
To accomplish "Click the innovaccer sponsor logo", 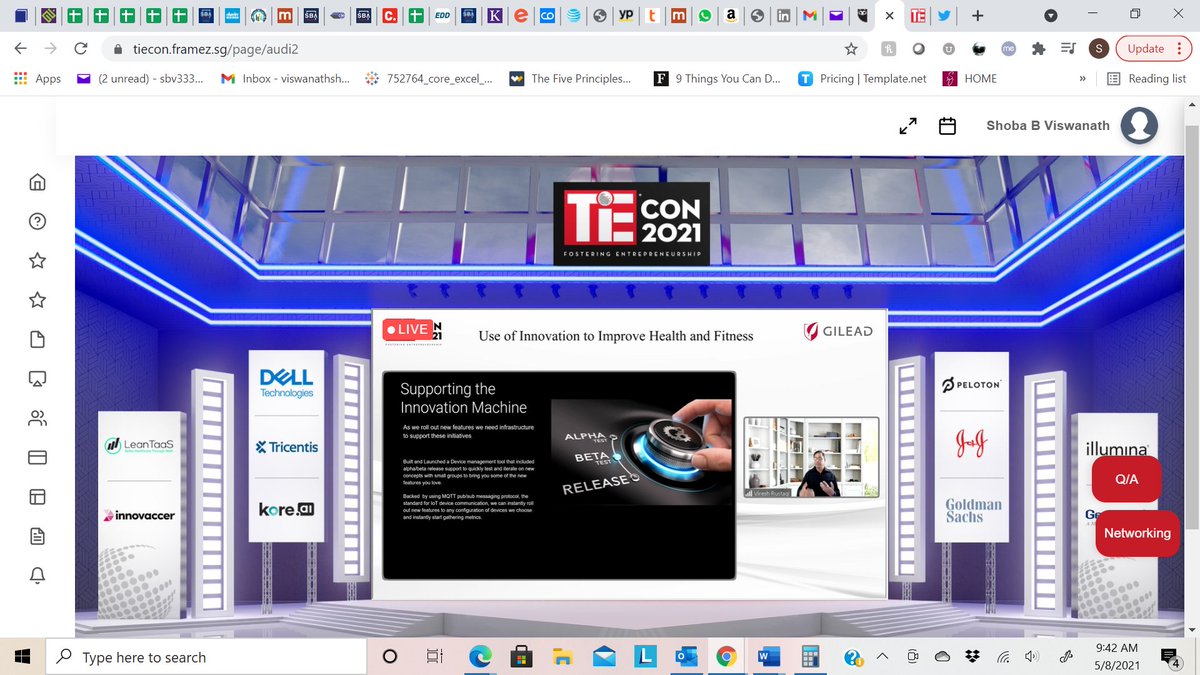I will 139,515.
